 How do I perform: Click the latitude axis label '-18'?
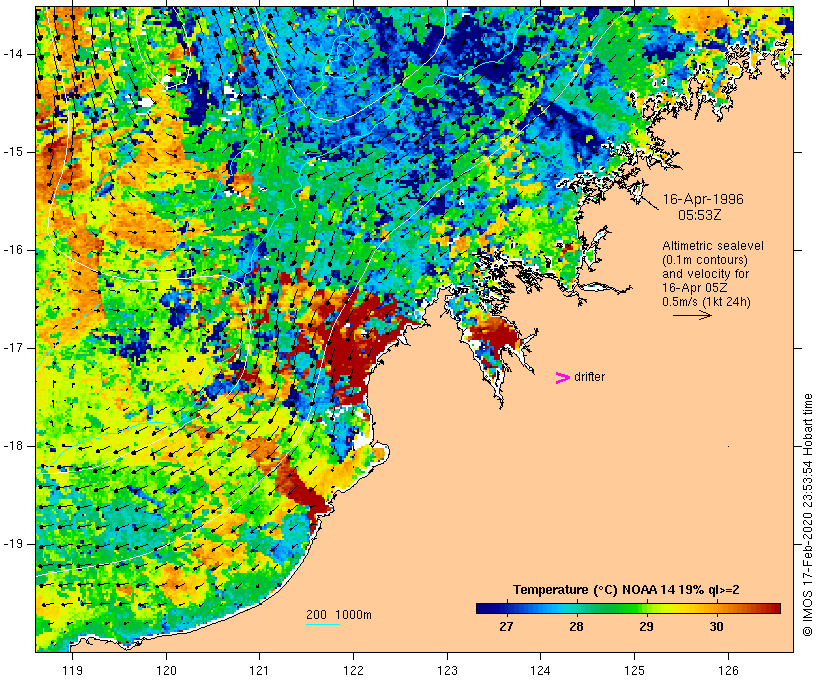click(13, 446)
